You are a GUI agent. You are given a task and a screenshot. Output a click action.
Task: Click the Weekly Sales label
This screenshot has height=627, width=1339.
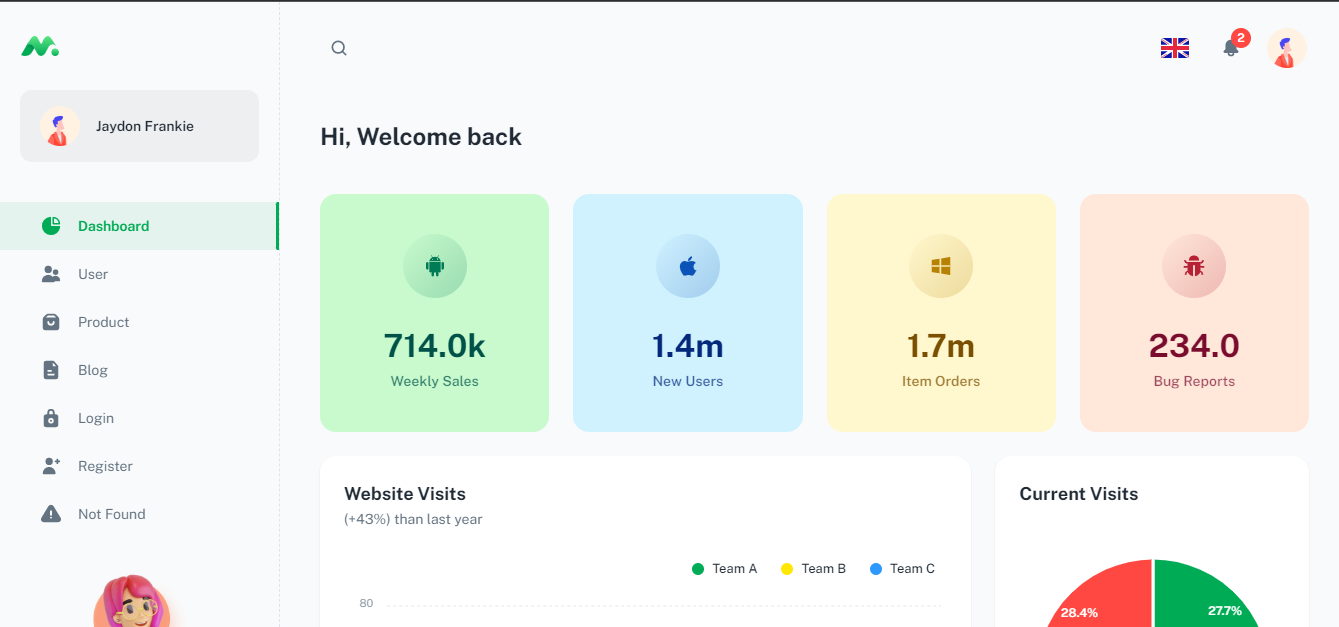coord(434,381)
